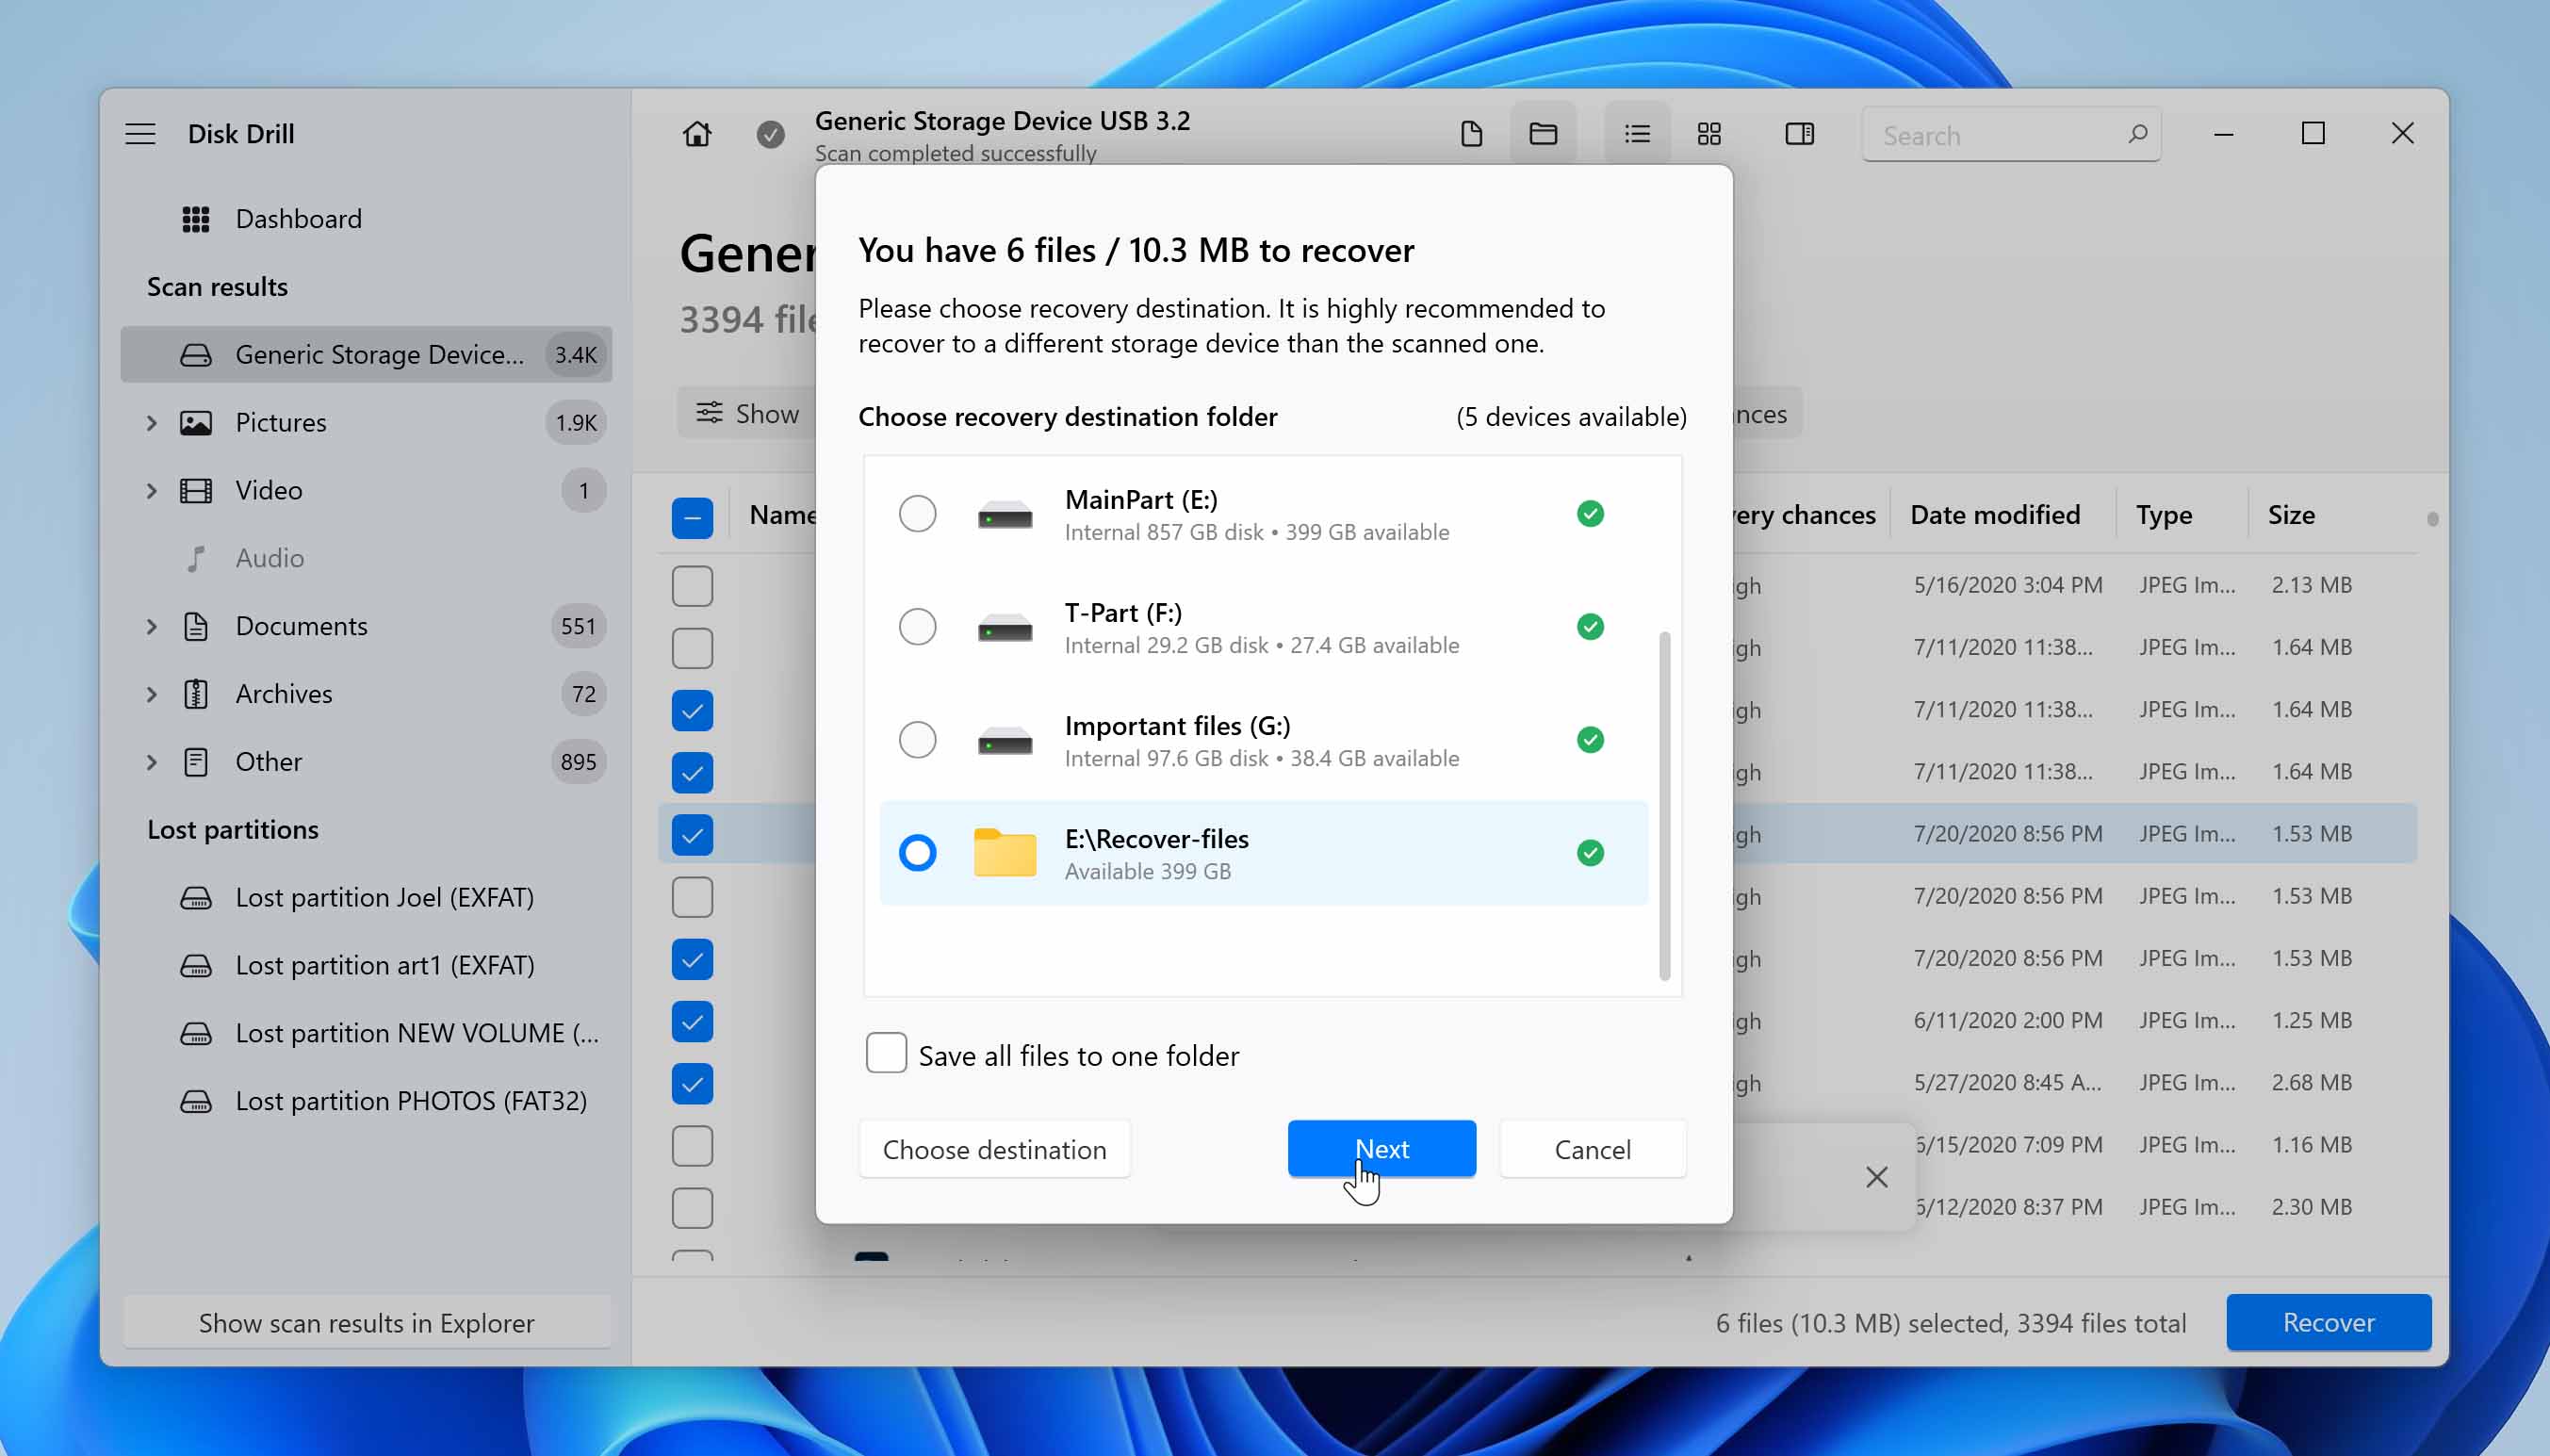Sort by Size column header
This screenshot has height=1456, width=2550.
[2291, 515]
